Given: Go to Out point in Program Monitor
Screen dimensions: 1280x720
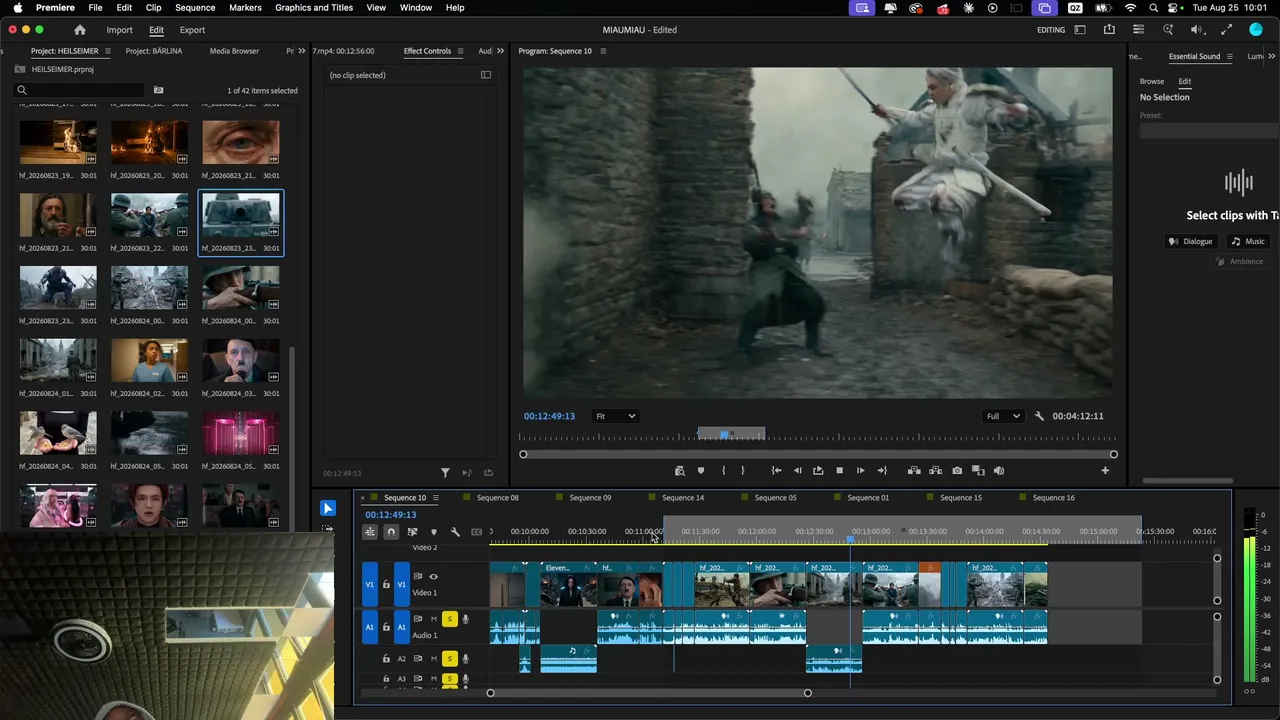Looking at the screenshot, I should click(881, 470).
